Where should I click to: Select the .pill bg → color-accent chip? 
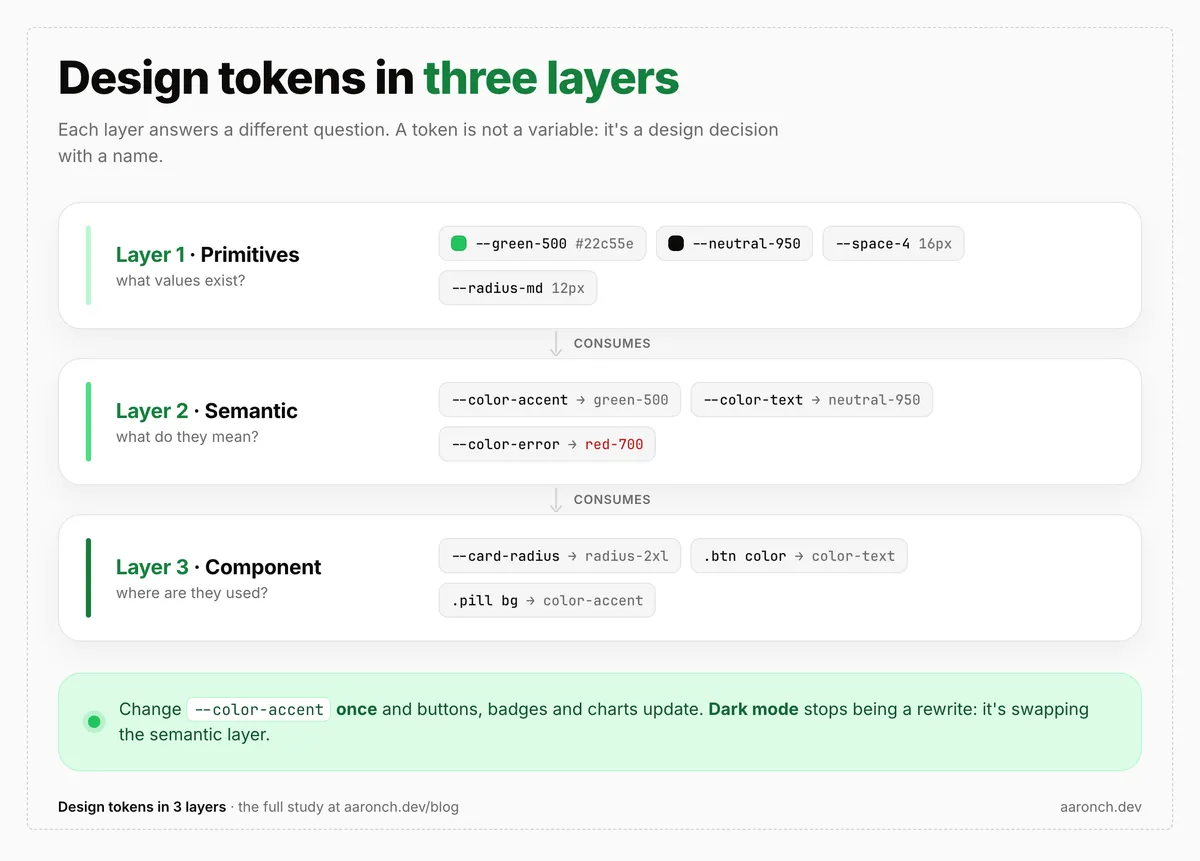(x=547, y=600)
